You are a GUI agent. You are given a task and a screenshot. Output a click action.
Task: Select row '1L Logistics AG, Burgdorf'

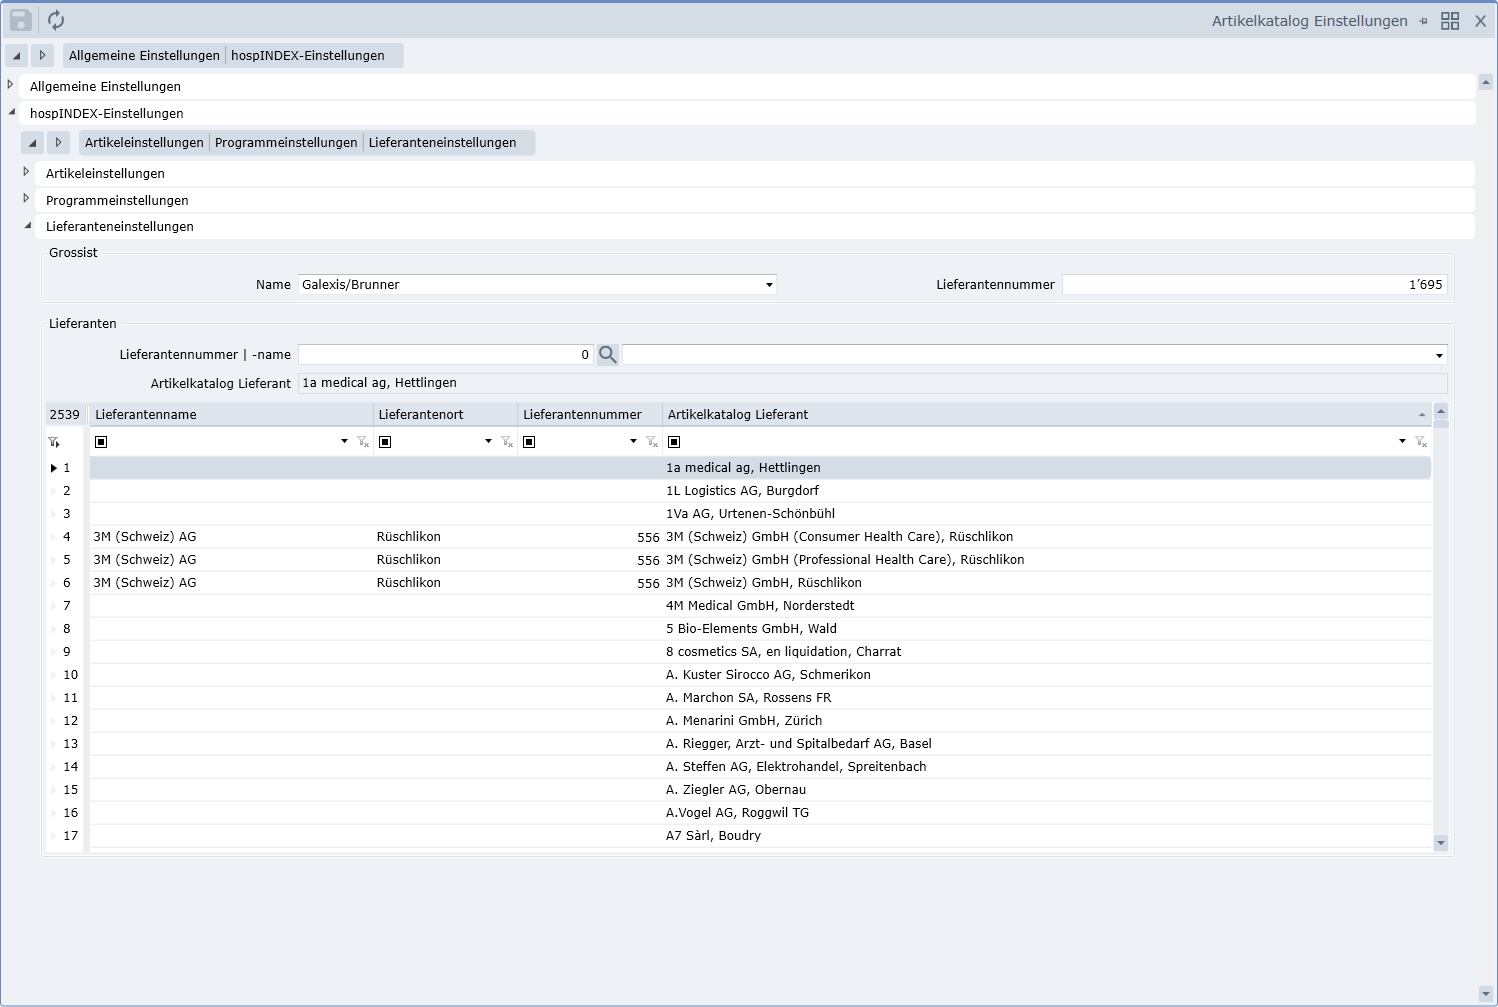pos(760,491)
